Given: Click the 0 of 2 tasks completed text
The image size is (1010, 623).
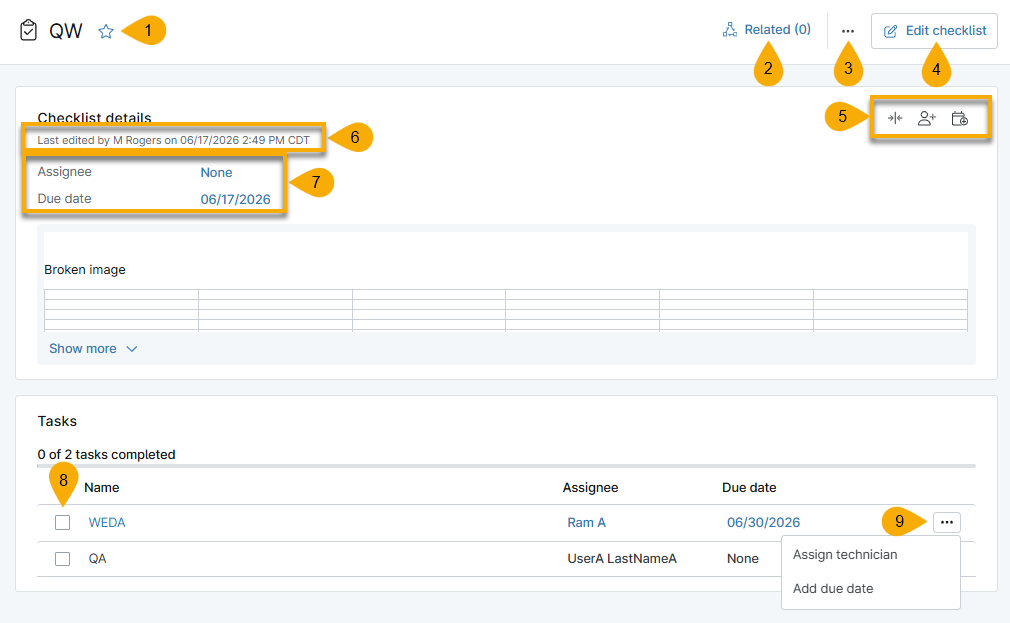Looking at the screenshot, I should pyautogui.click(x=106, y=454).
